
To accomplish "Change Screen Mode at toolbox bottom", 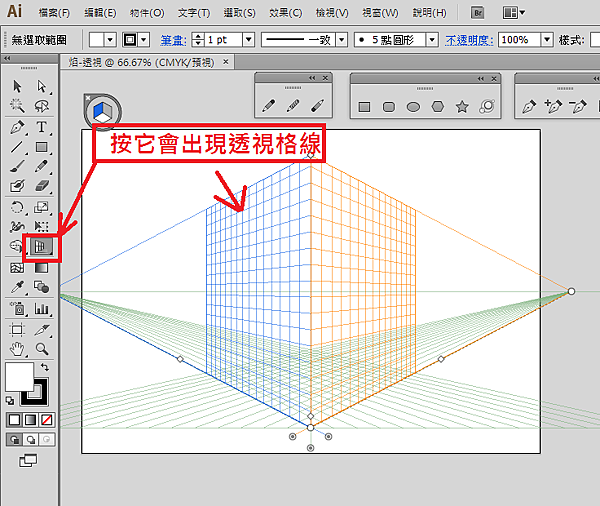I will pyautogui.click(x=28, y=460).
